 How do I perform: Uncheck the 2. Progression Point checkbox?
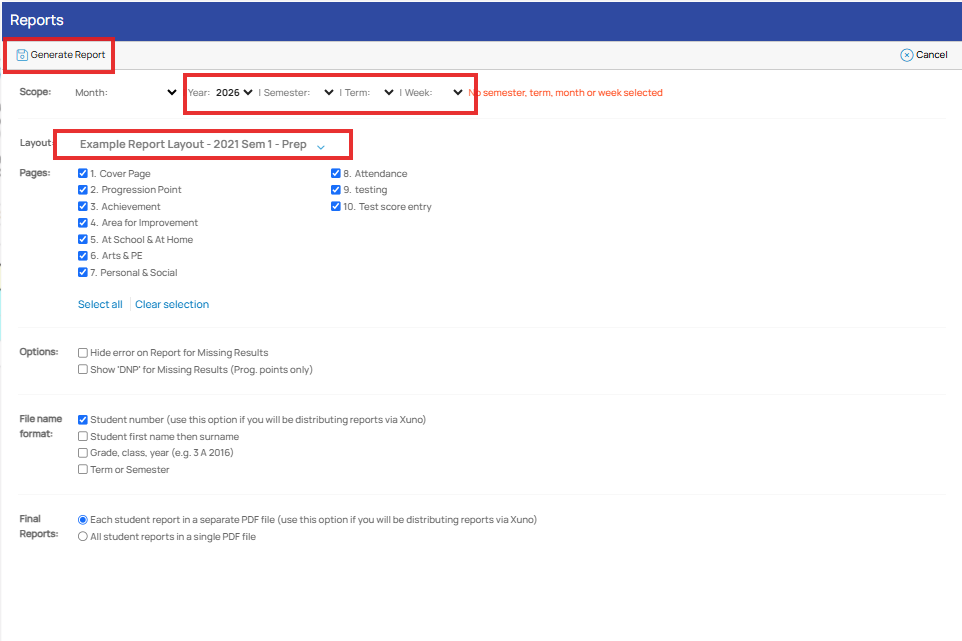click(x=83, y=190)
